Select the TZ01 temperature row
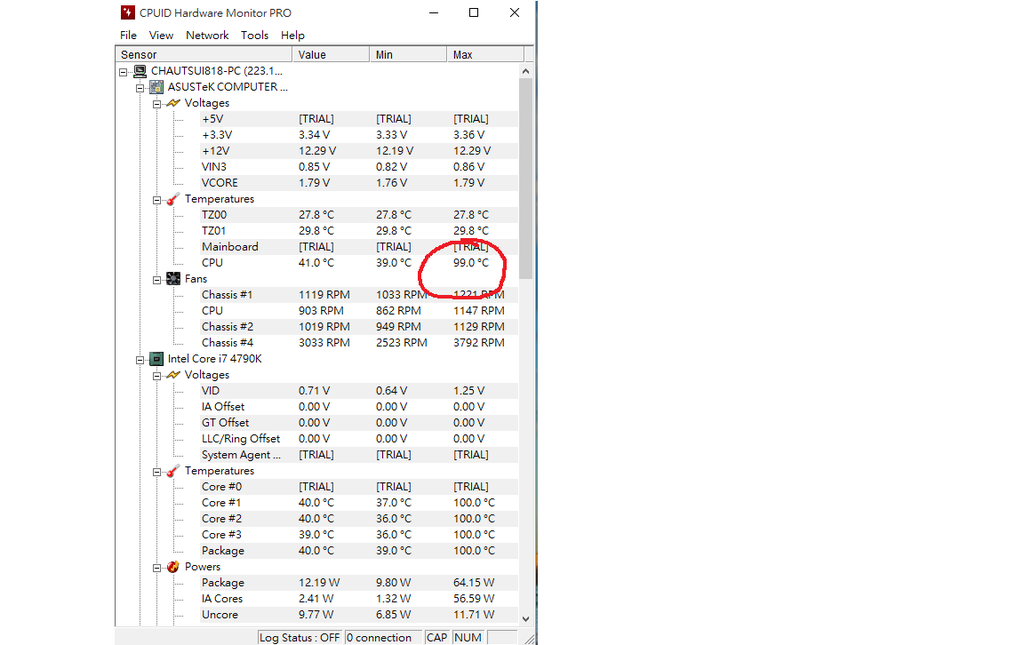Screen dimensions: 1024x645 click(359, 231)
